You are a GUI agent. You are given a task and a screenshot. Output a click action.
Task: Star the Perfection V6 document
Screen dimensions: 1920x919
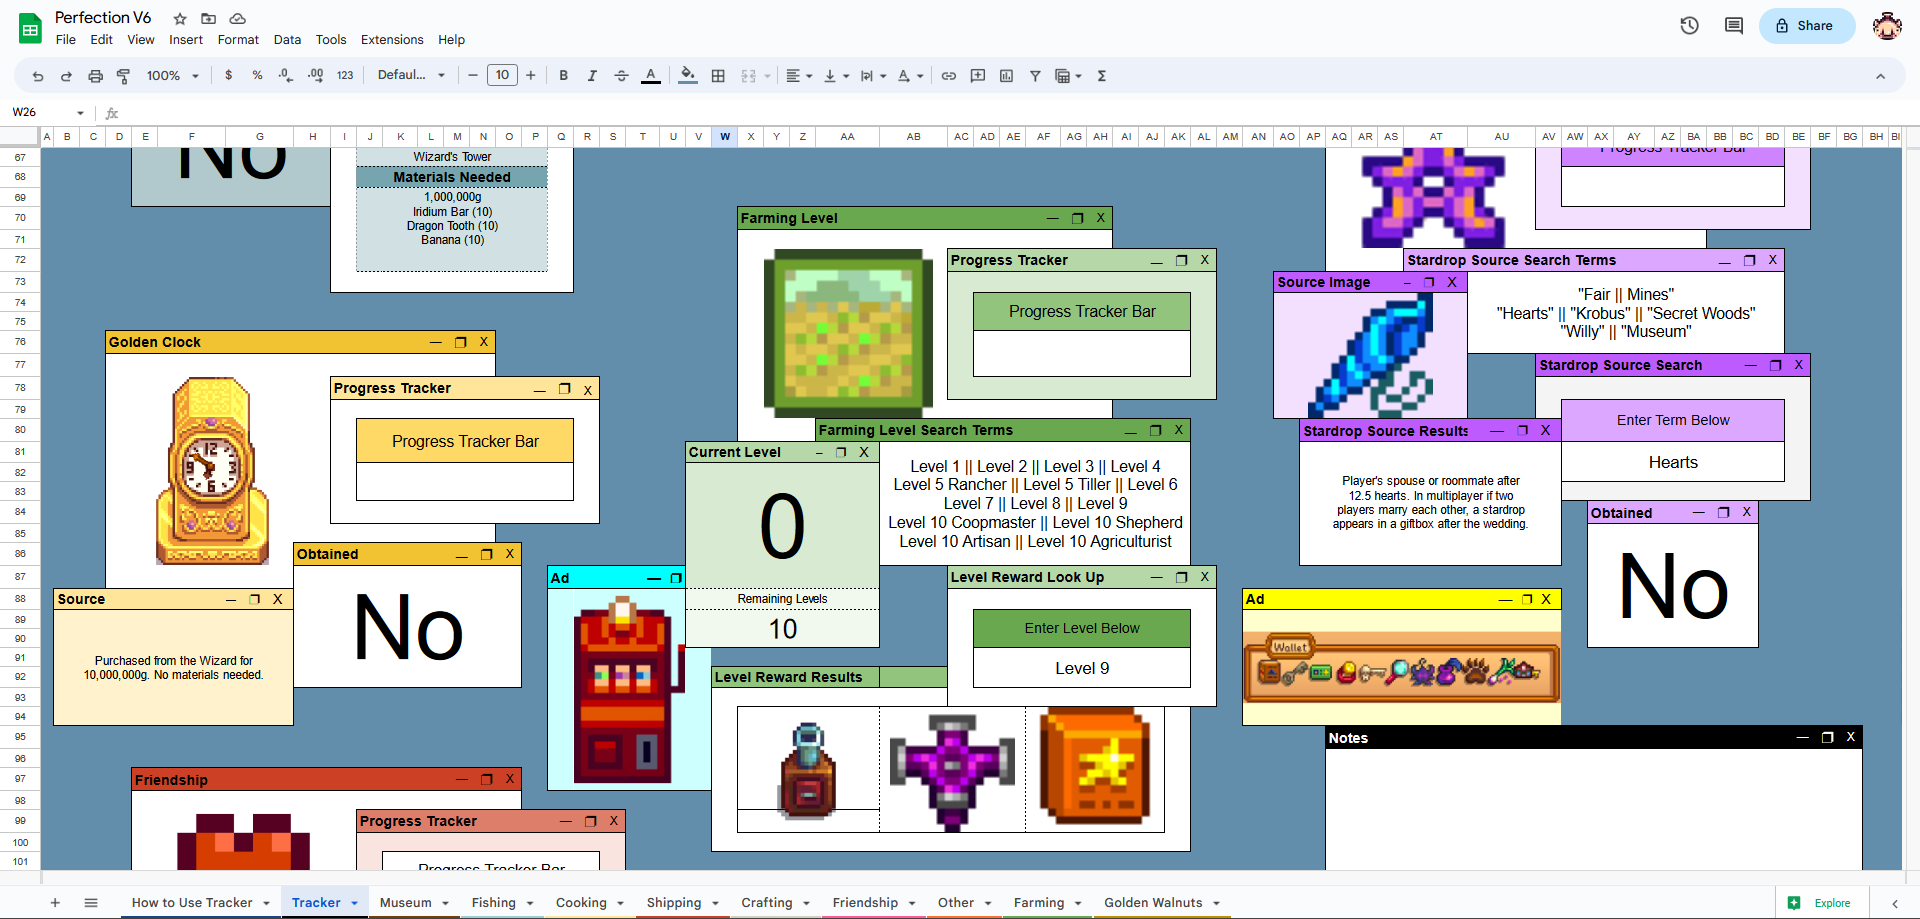click(180, 19)
